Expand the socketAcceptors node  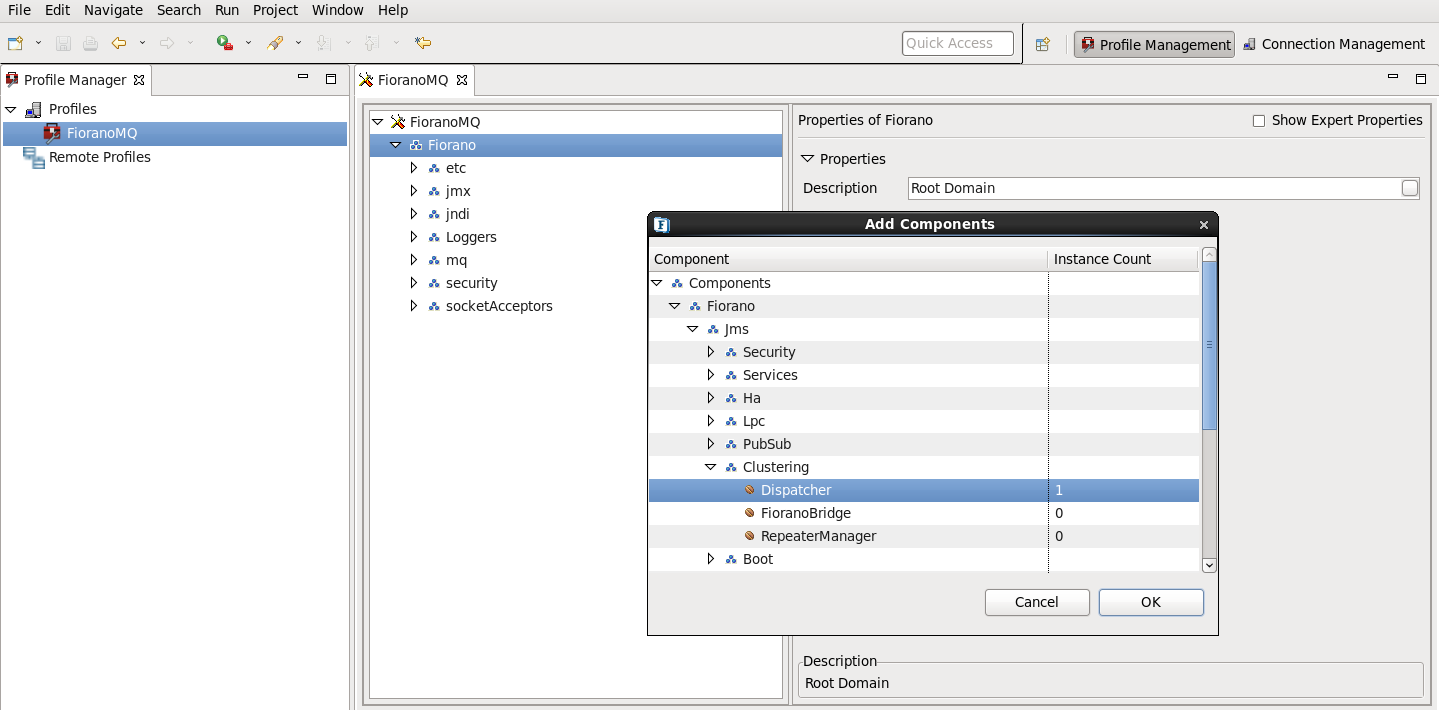pyautogui.click(x=414, y=306)
